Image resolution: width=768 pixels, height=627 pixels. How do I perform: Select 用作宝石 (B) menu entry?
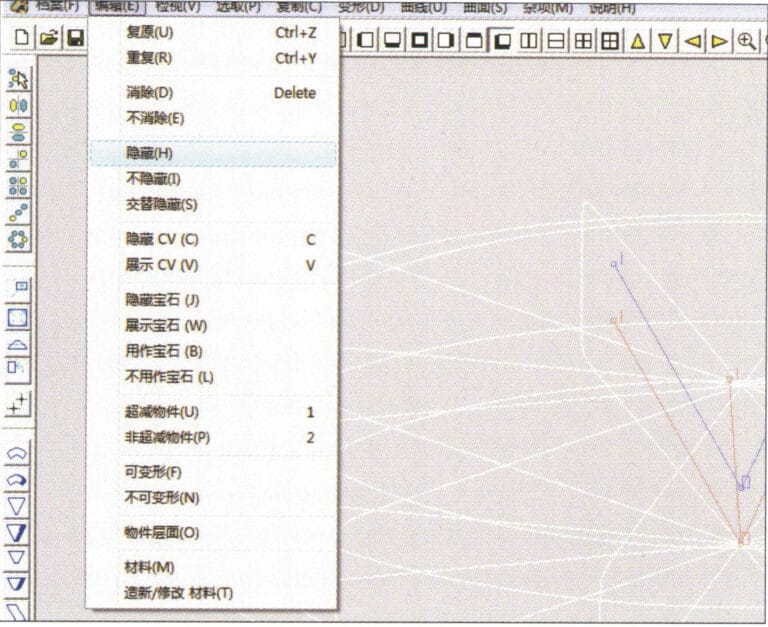[x=213, y=351]
